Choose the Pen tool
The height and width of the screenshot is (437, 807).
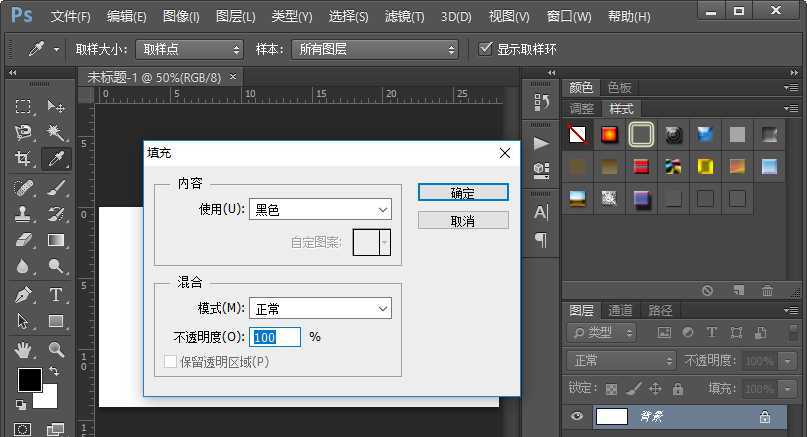(x=23, y=295)
